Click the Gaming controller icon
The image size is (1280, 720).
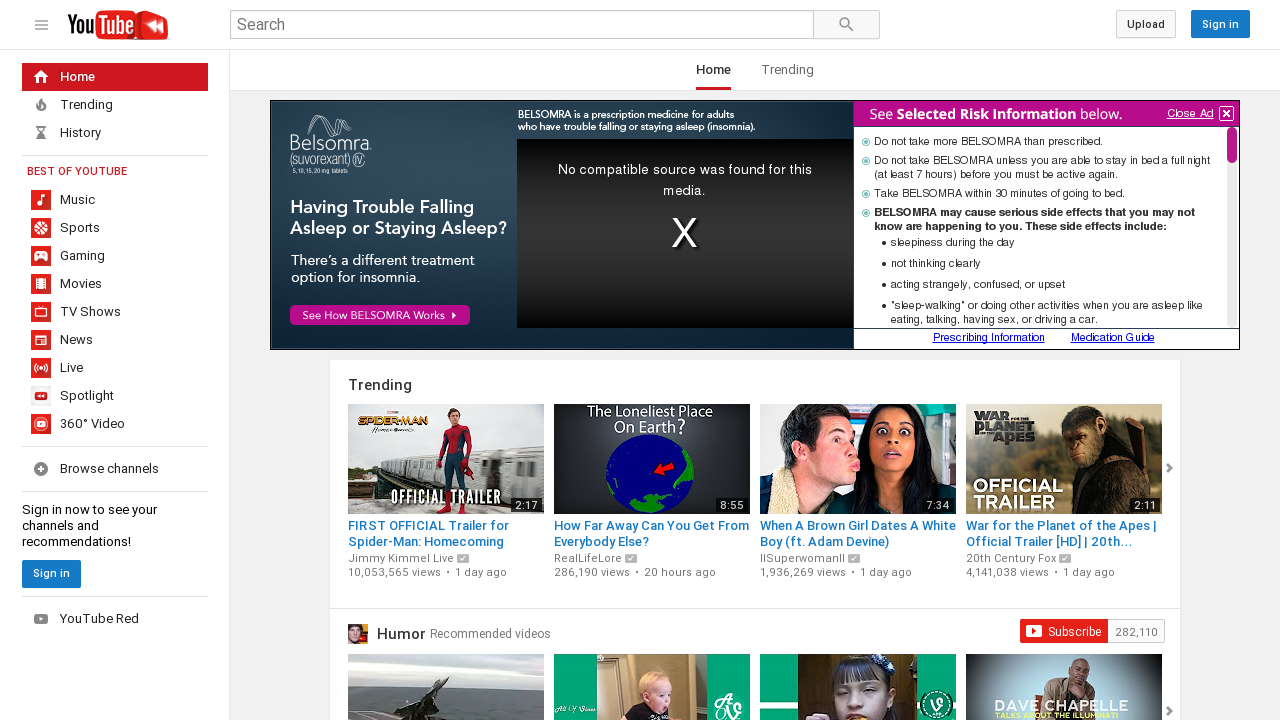pos(41,256)
